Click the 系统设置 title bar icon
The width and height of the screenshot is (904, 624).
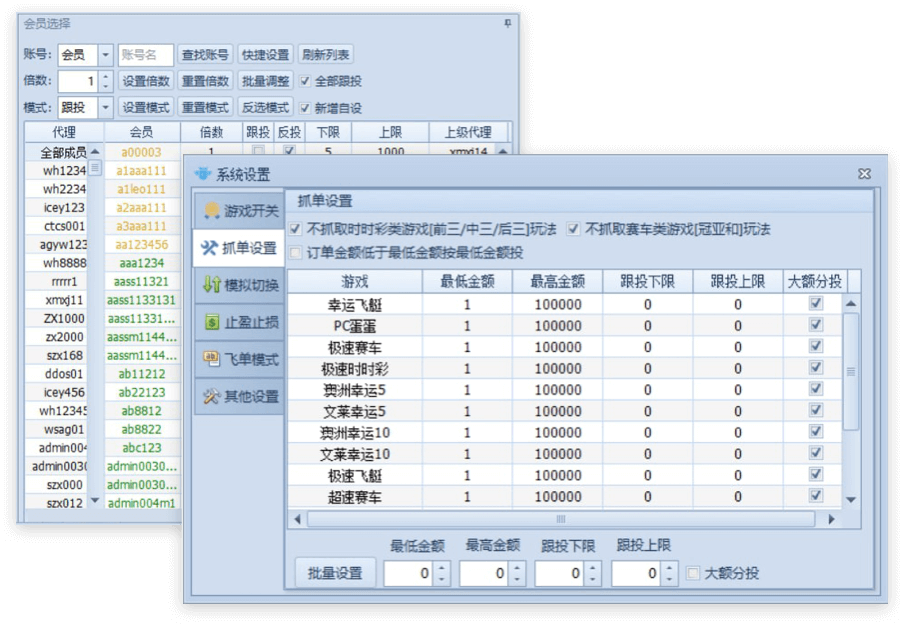click(x=202, y=174)
